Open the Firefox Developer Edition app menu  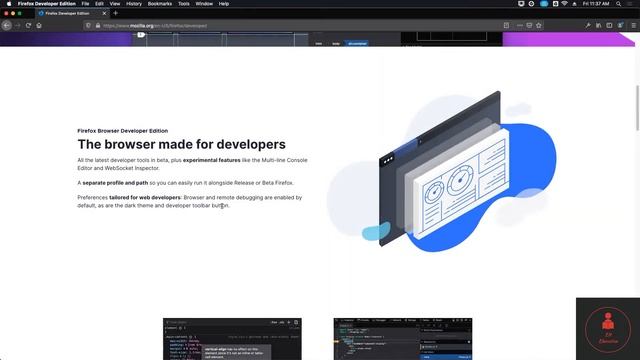(47, 4)
